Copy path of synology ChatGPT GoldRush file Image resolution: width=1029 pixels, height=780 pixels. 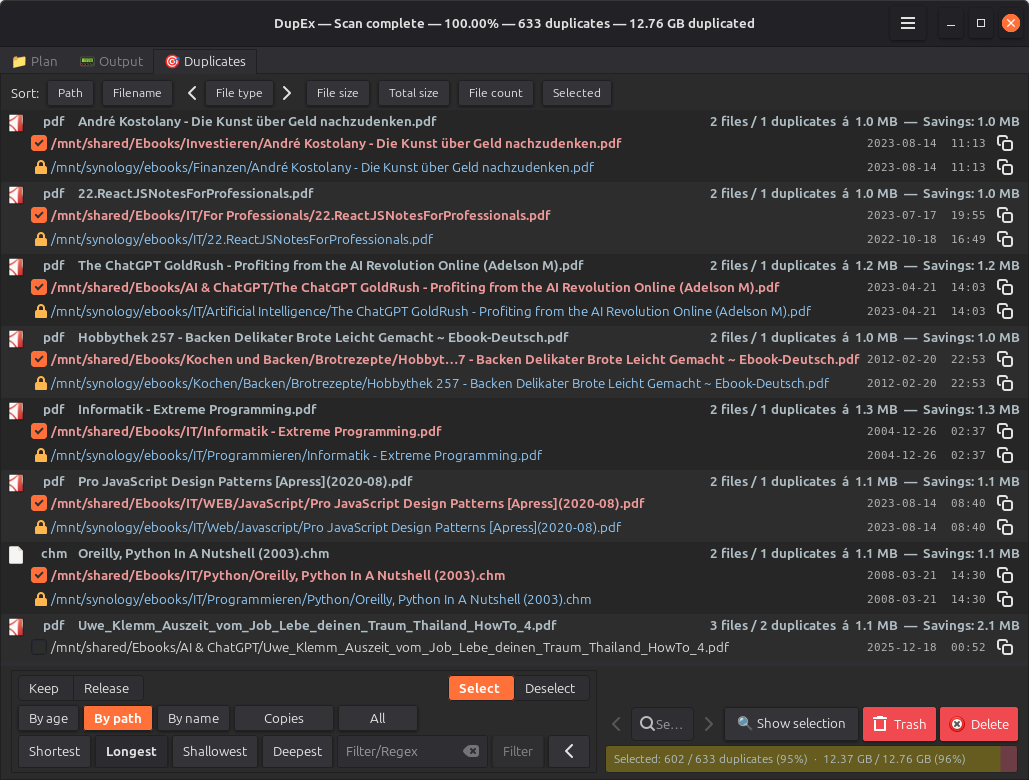[1005, 312]
